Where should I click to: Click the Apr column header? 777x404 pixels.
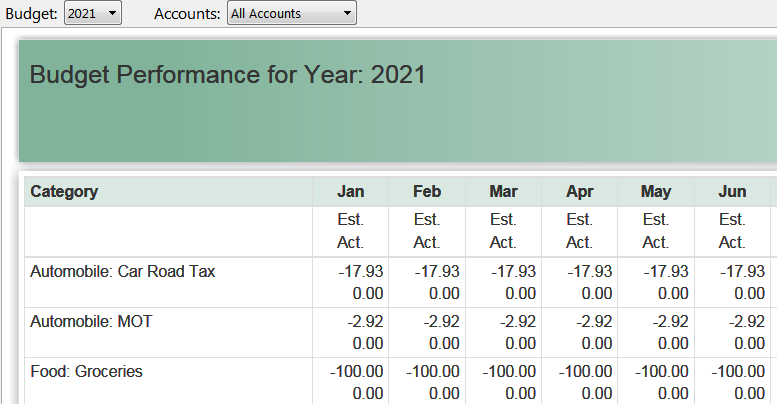[579, 192]
